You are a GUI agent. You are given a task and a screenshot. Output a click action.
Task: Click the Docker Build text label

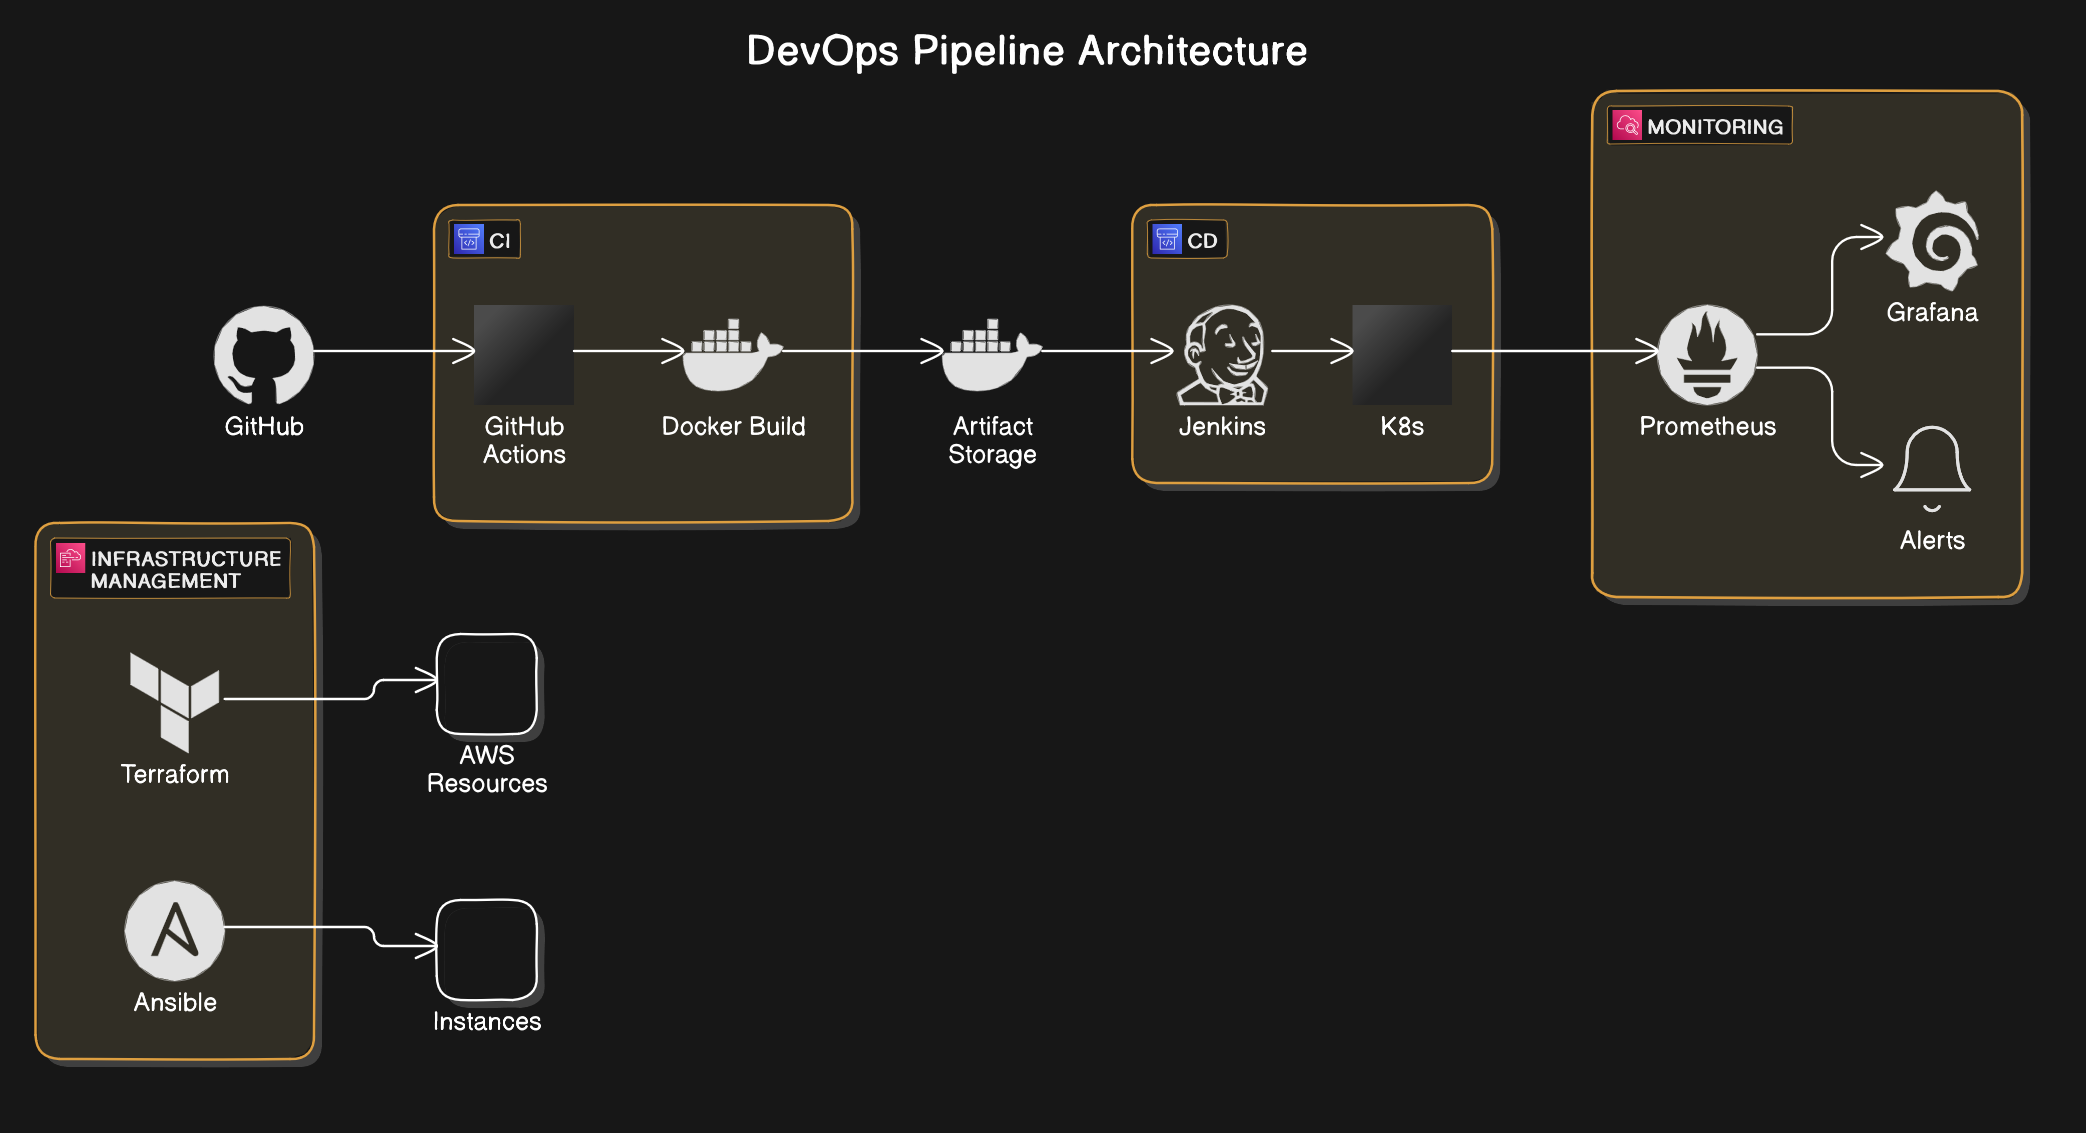point(733,426)
